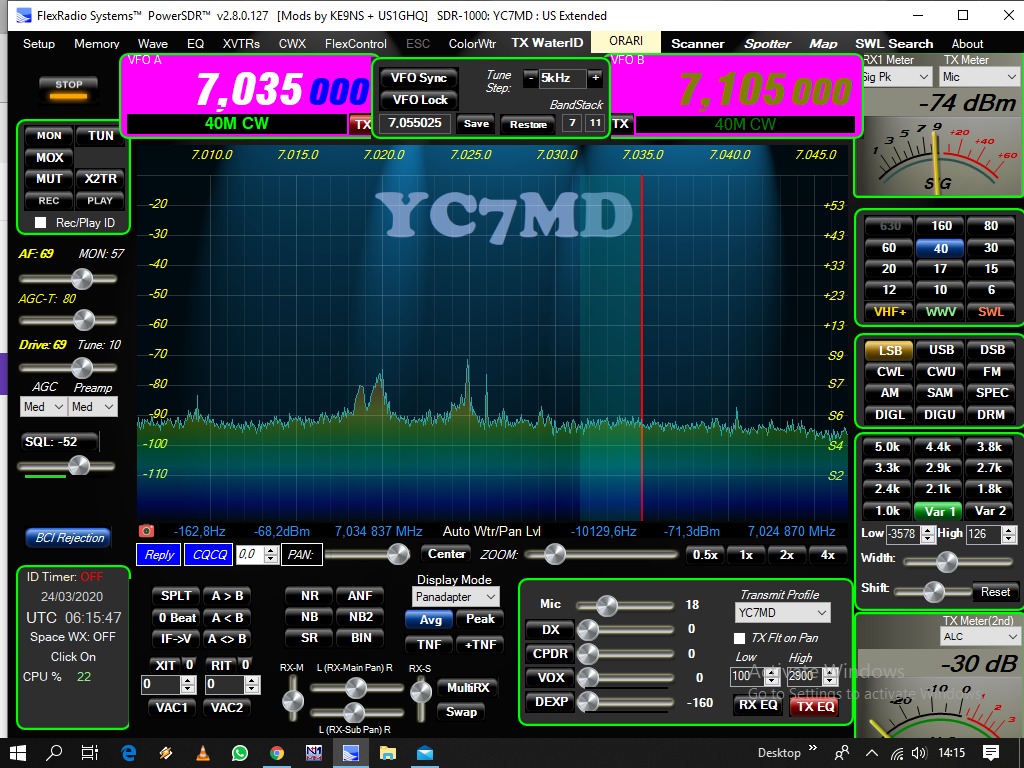Image resolution: width=1024 pixels, height=768 pixels.
Task: Open the notification center icon
Action: 991,753
